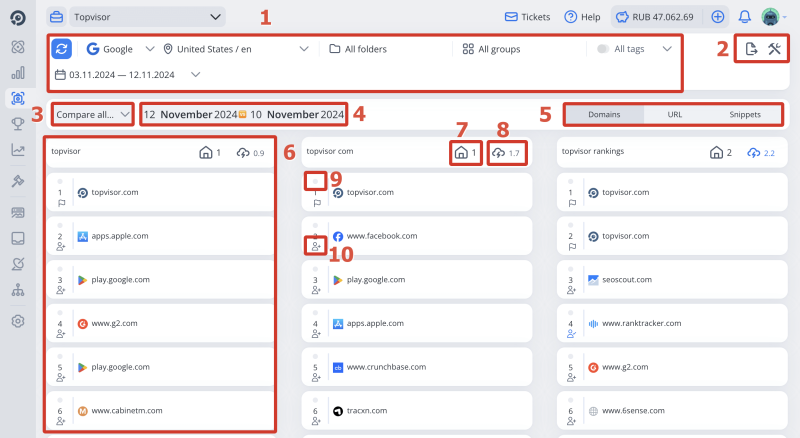Image resolution: width=800 pixels, height=438 pixels.
Task: Click the topvisor rankings keyword title
Action: (593, 151)
